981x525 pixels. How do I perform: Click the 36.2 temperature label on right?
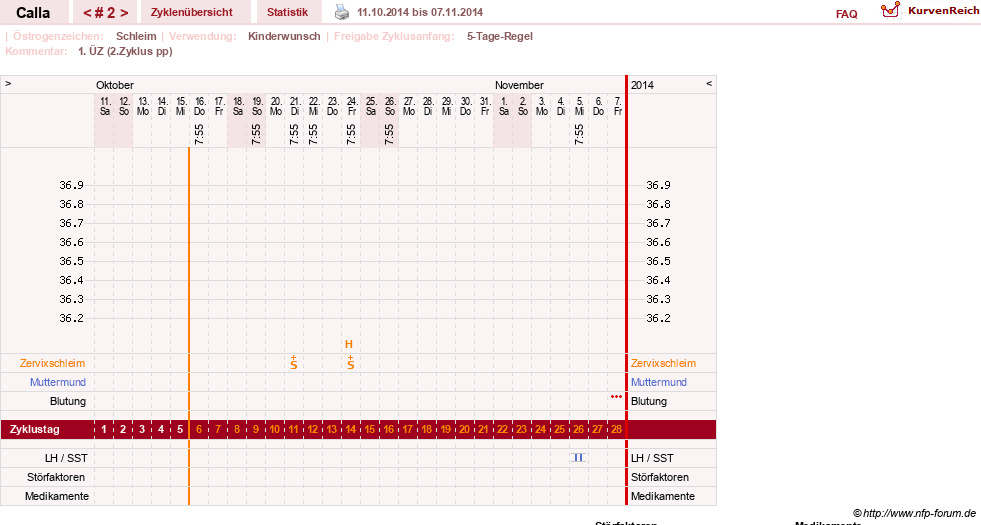click(658, 318)
